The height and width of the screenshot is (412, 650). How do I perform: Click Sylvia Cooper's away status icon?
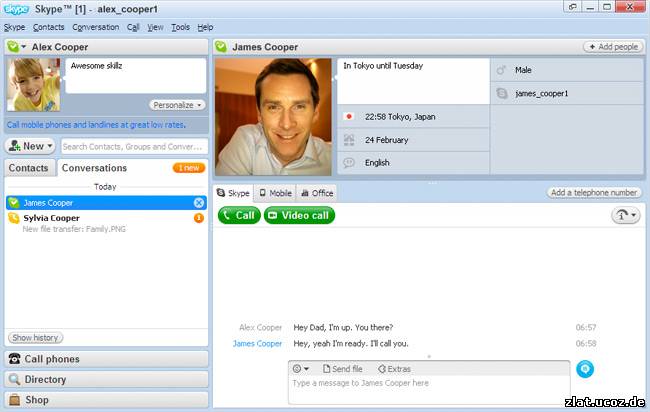tap(14, 218)
